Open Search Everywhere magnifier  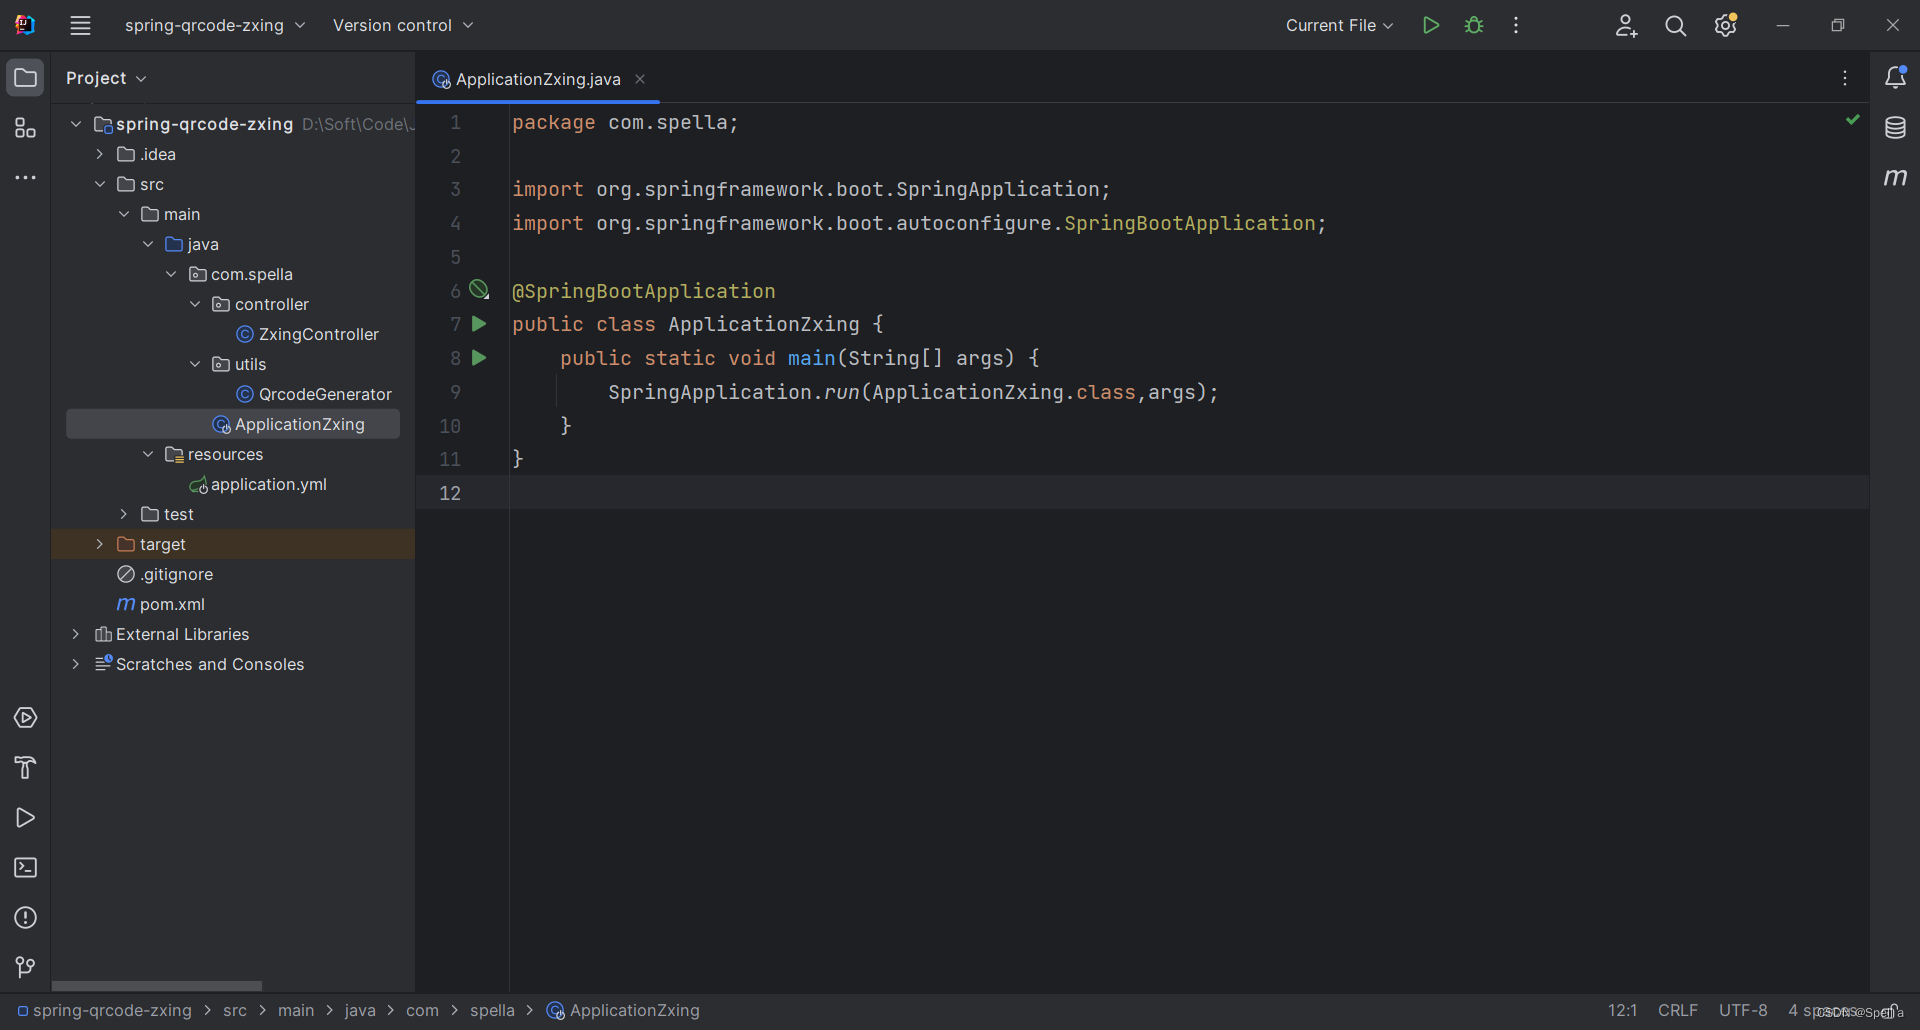click(1676, 26)
